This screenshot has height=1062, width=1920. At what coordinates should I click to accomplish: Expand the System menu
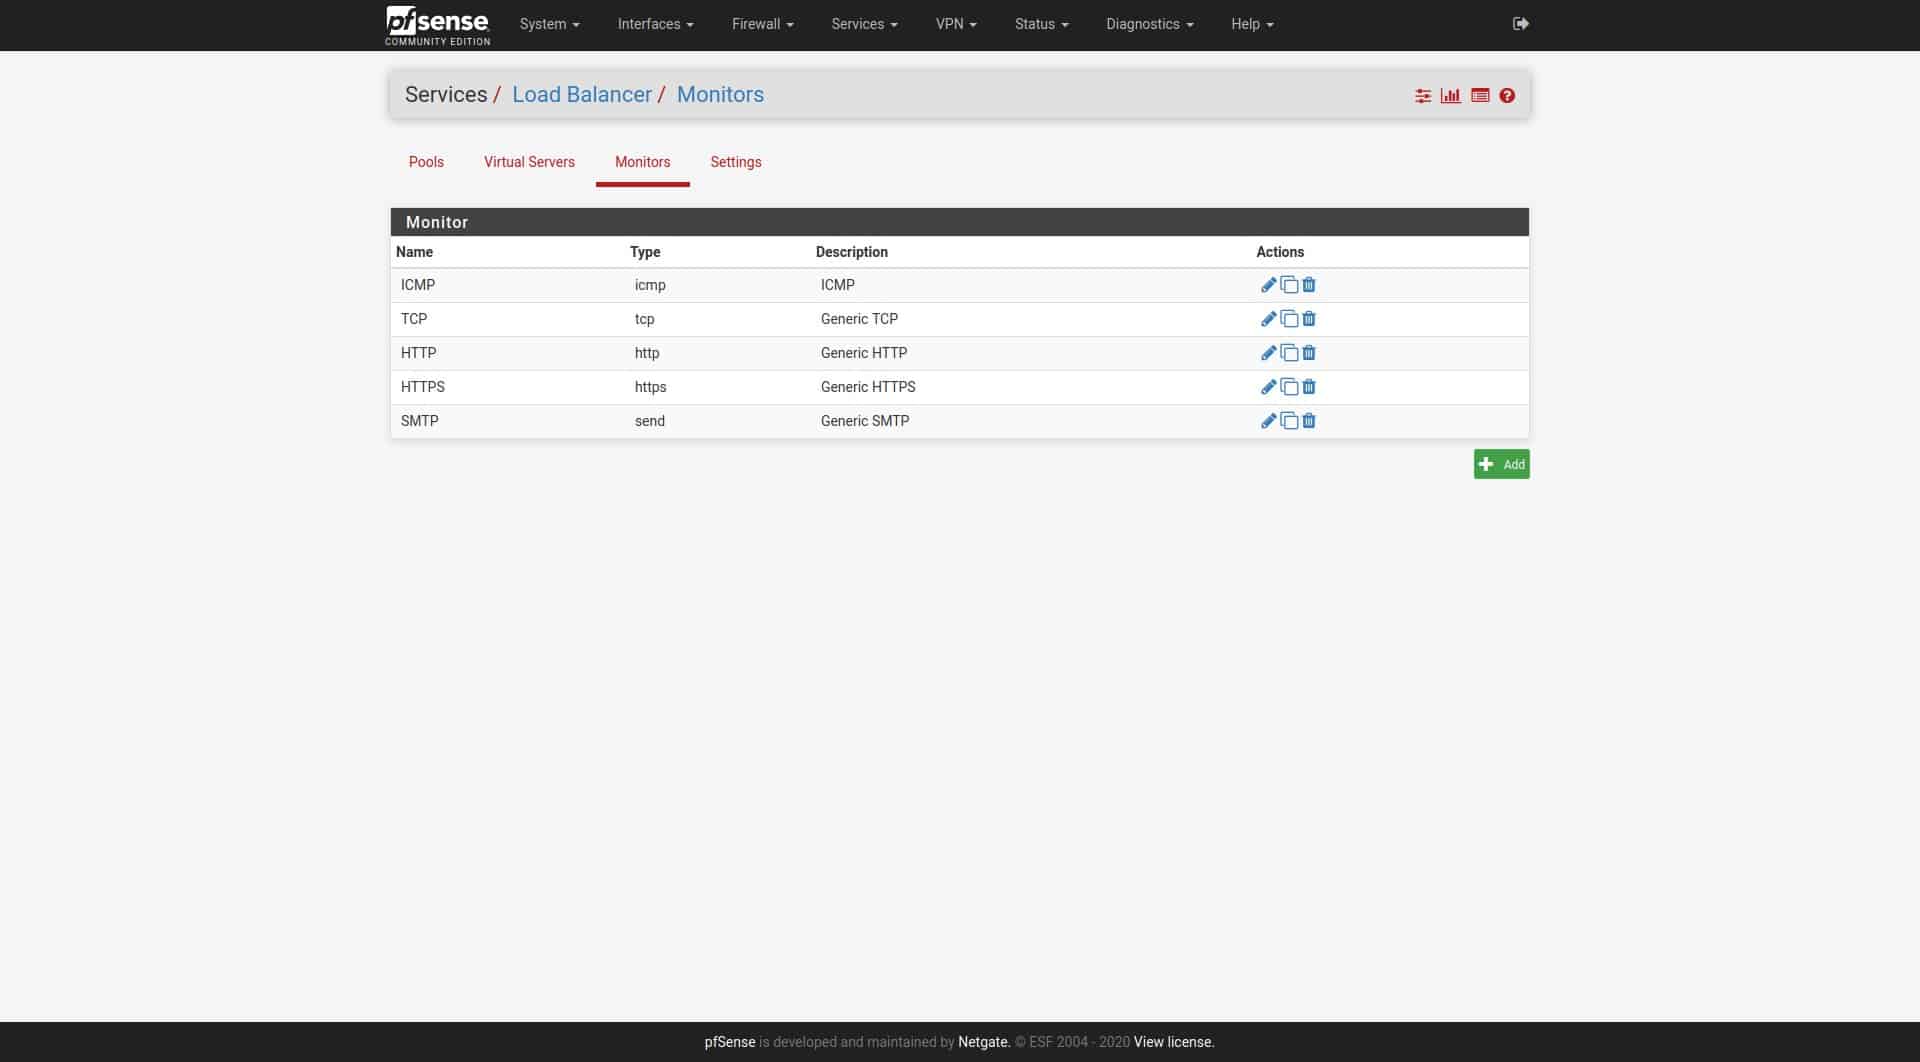549,24
